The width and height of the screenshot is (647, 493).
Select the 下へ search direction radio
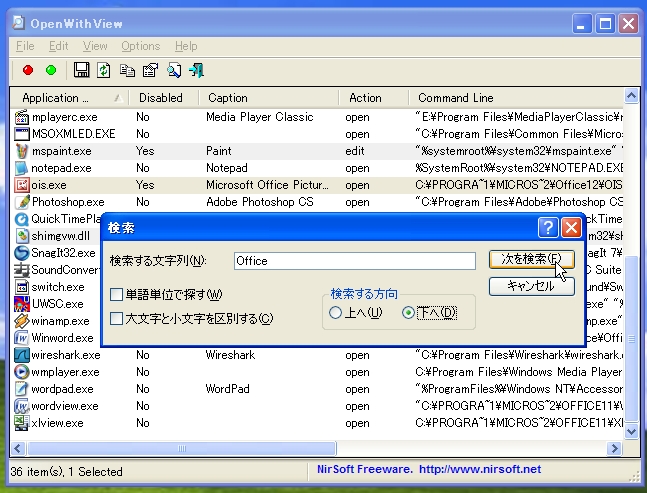tap(408, 313)
